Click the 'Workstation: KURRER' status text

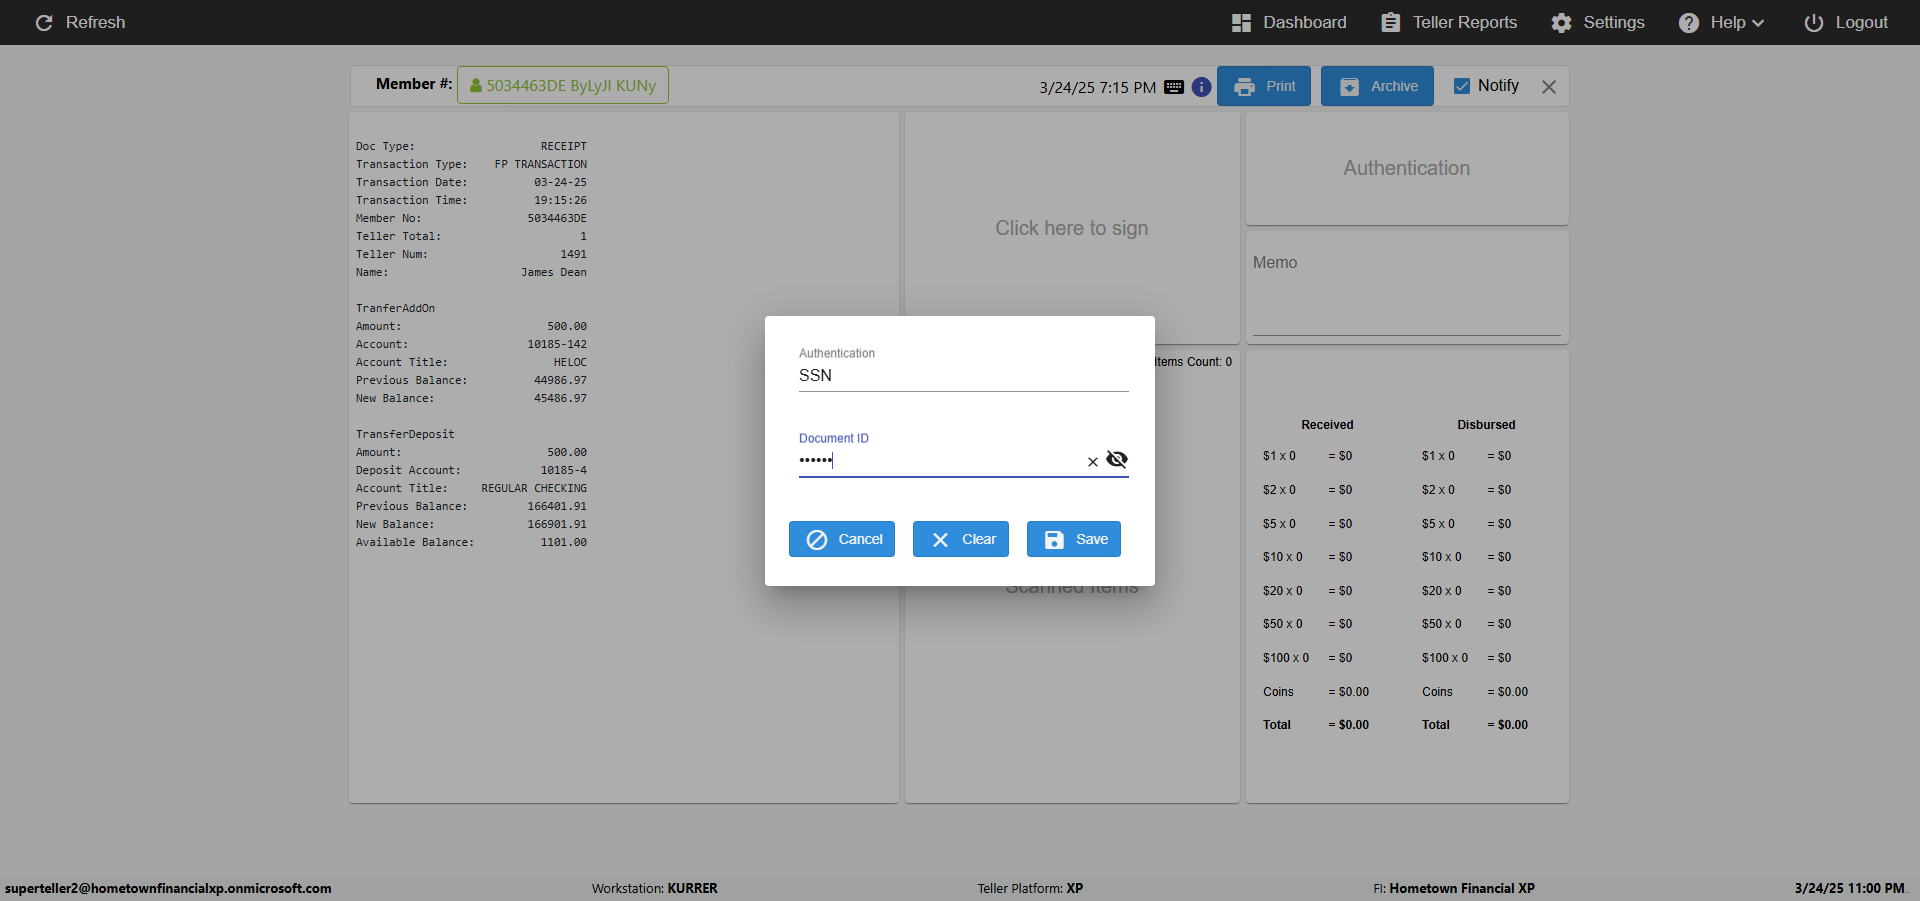click(654, 888)
